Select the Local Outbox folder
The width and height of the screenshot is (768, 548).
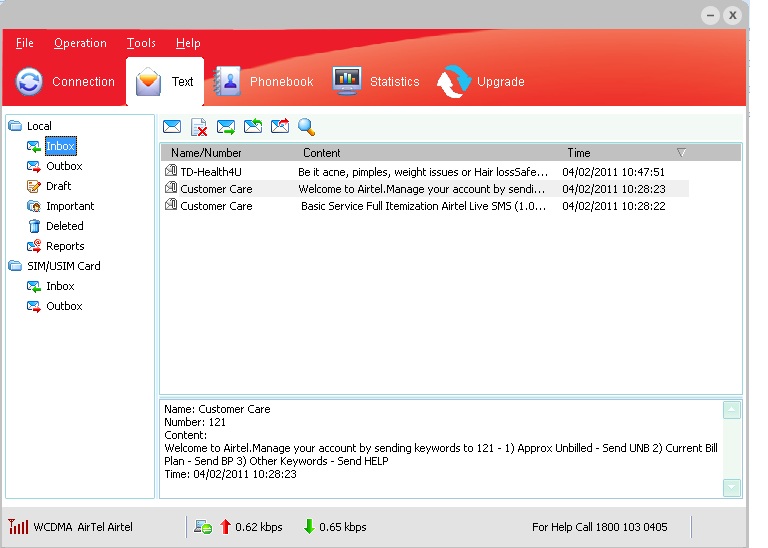(64, 166)
